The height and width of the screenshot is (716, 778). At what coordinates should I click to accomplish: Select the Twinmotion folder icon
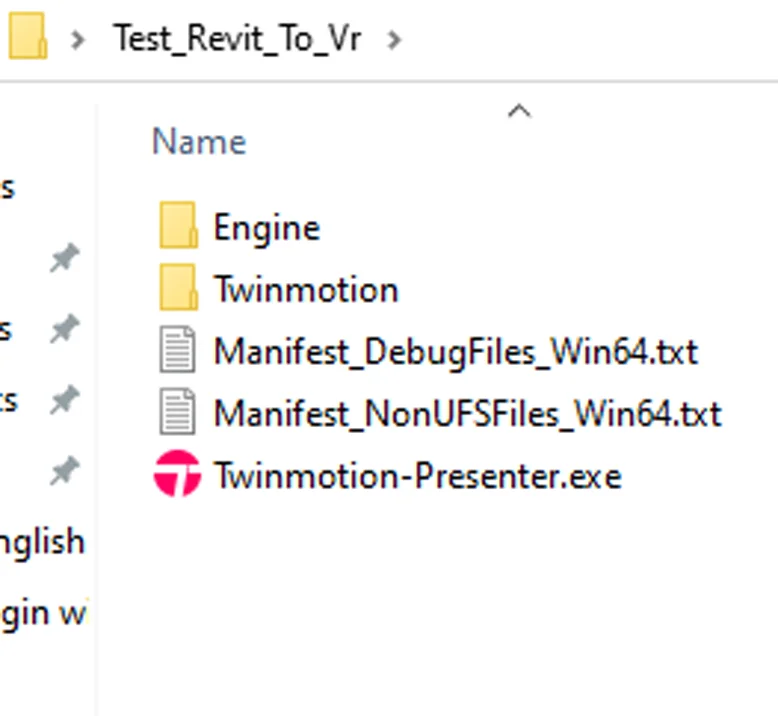click(178, 287)
